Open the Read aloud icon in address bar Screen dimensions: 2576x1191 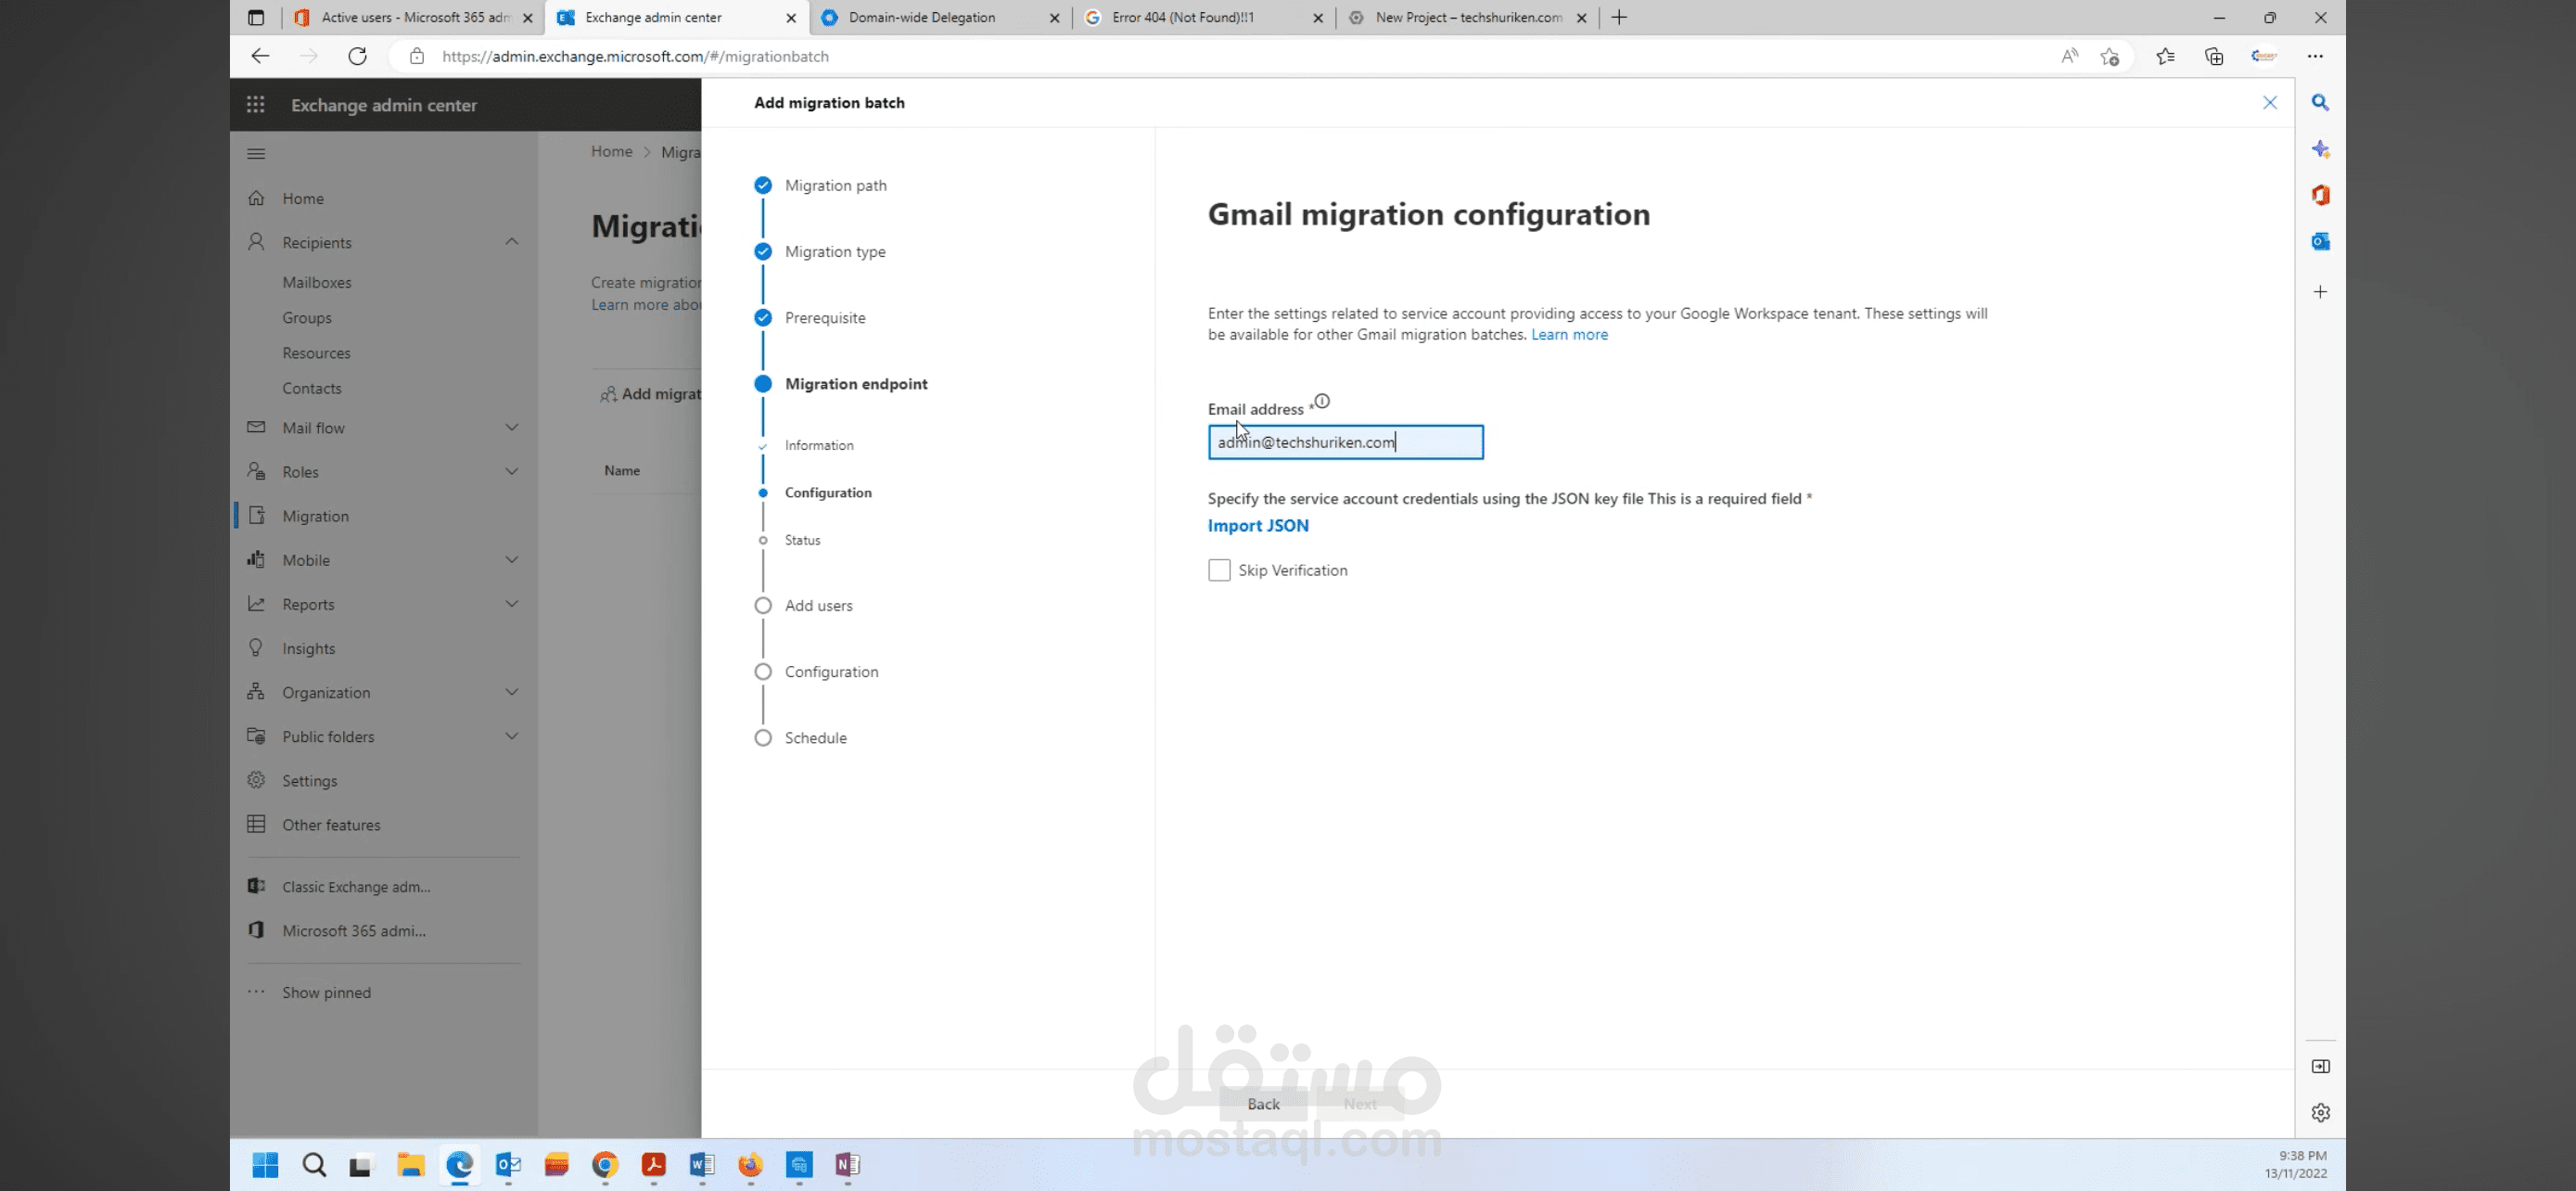coord(2069,57)
